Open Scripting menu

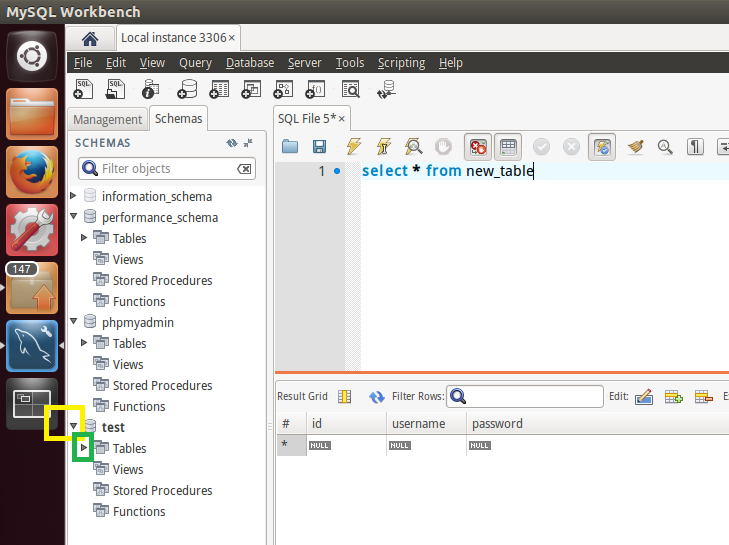(x=401, y=63)
